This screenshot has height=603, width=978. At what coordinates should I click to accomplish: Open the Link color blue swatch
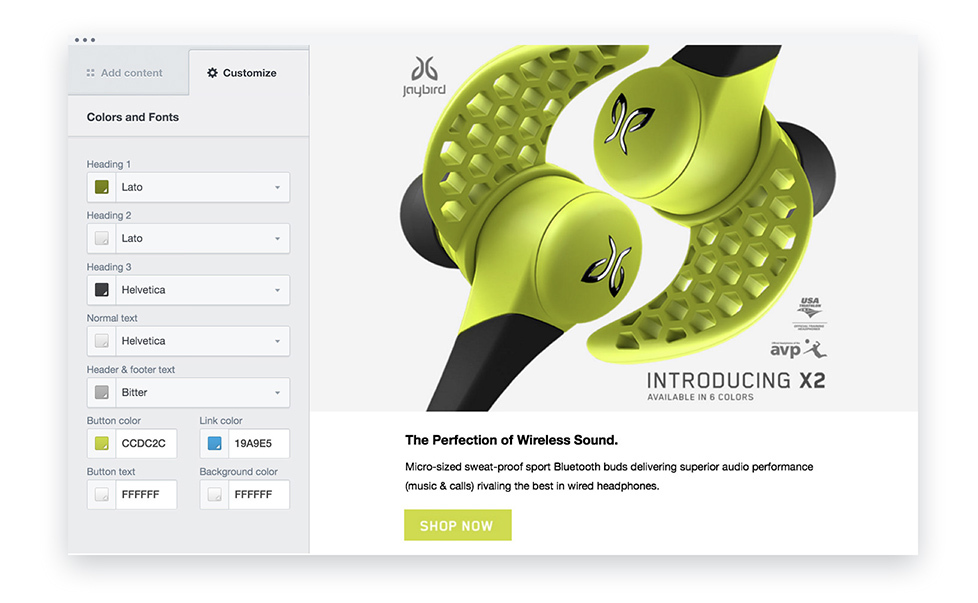coord(215,443)
